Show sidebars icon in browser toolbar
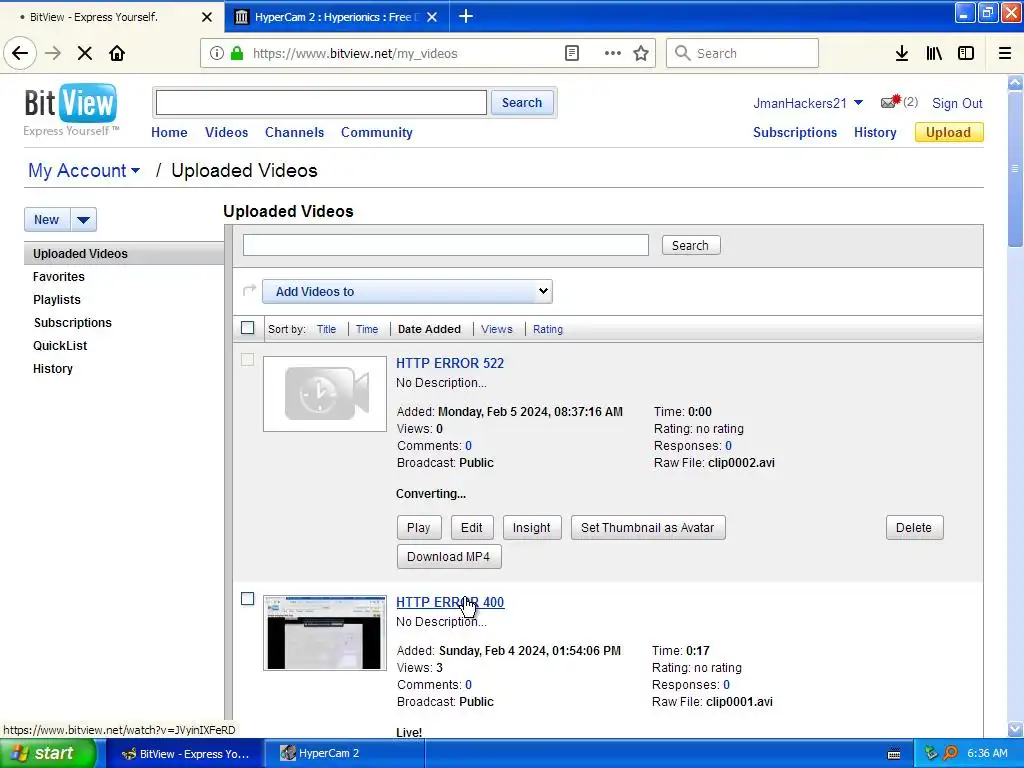Viewport: 1024px width, 768px height. tap(966, 54)
